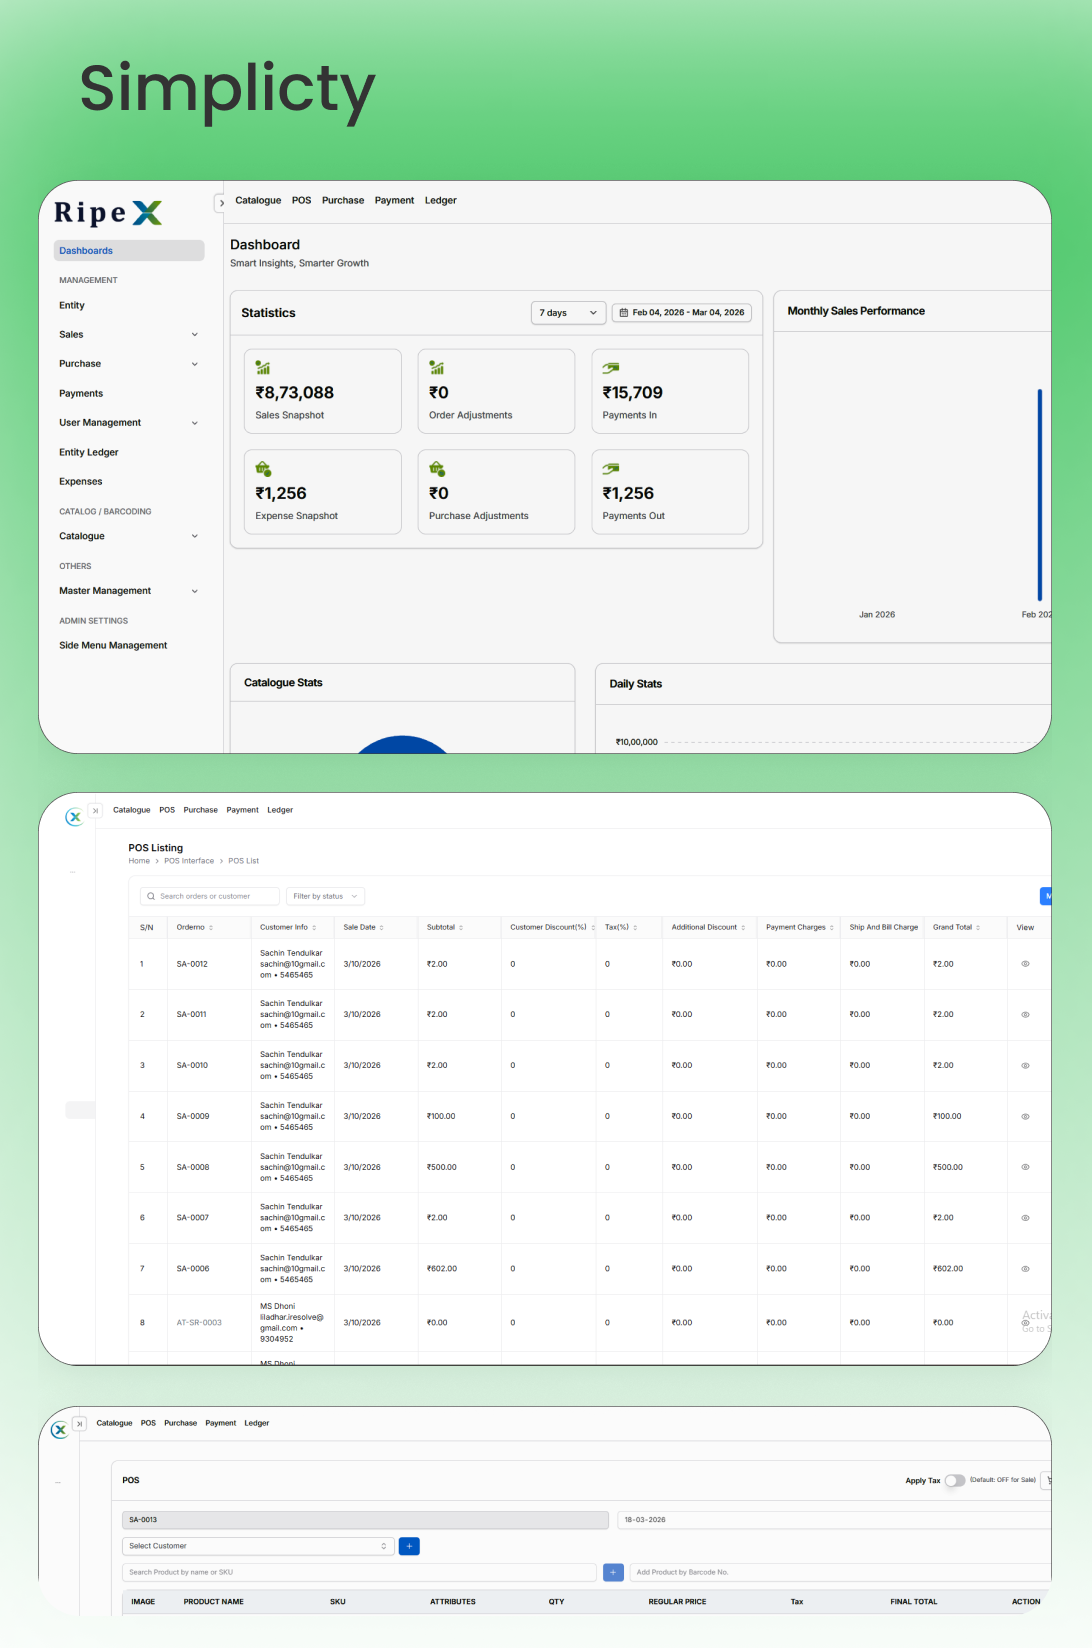Collapse the dashboard sidebar using the arrow
Screen dimensions: 1092x1648
(221, 203)
